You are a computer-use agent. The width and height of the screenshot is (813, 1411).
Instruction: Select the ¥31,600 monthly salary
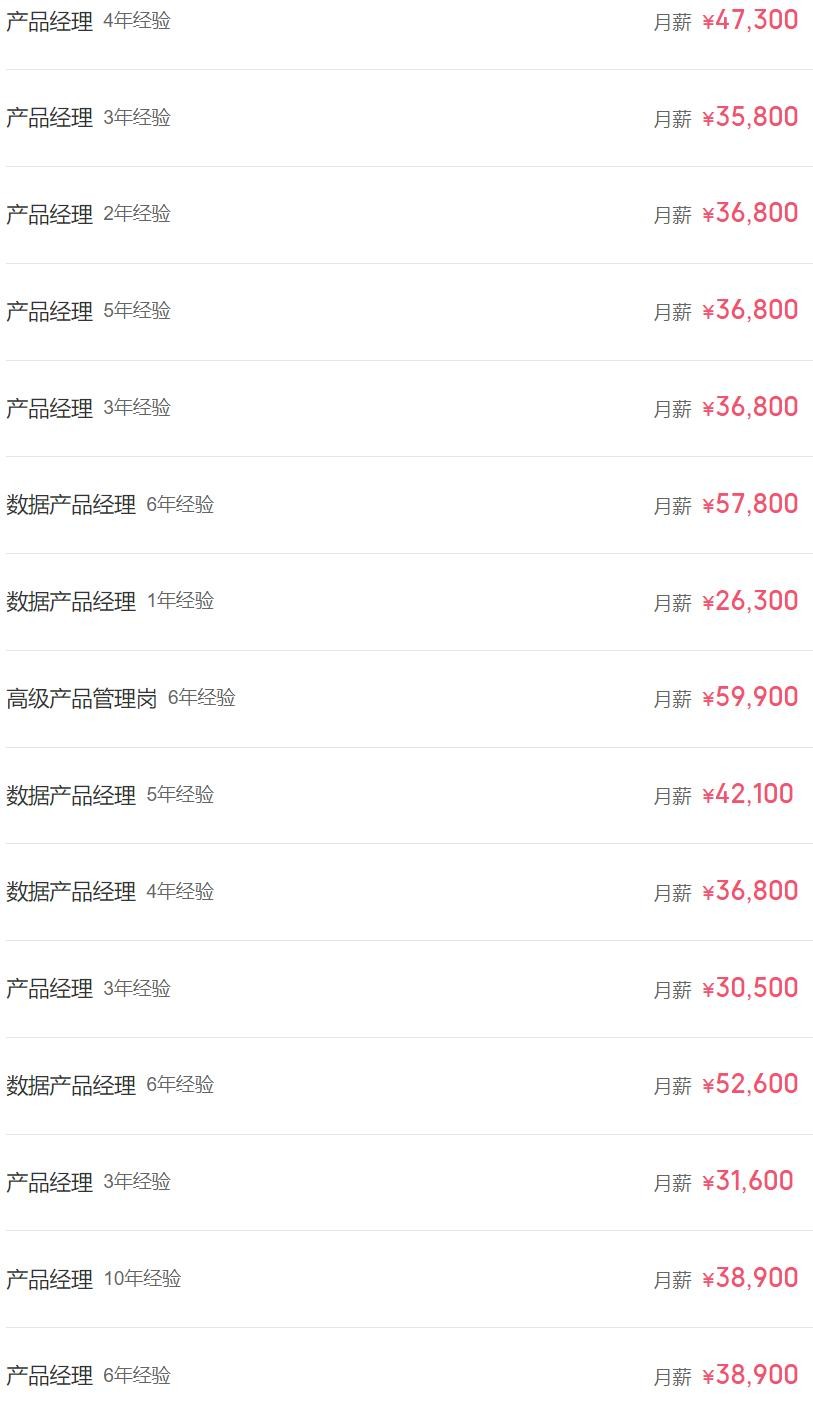click(748, 1181)
